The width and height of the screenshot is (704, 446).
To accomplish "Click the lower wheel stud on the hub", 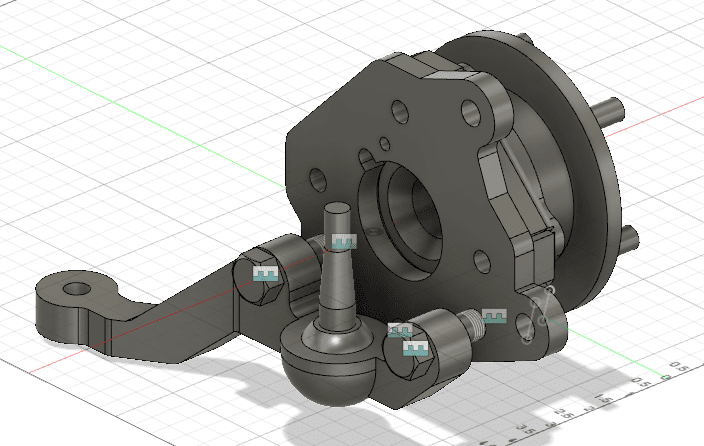I will [x=633, y=238].
